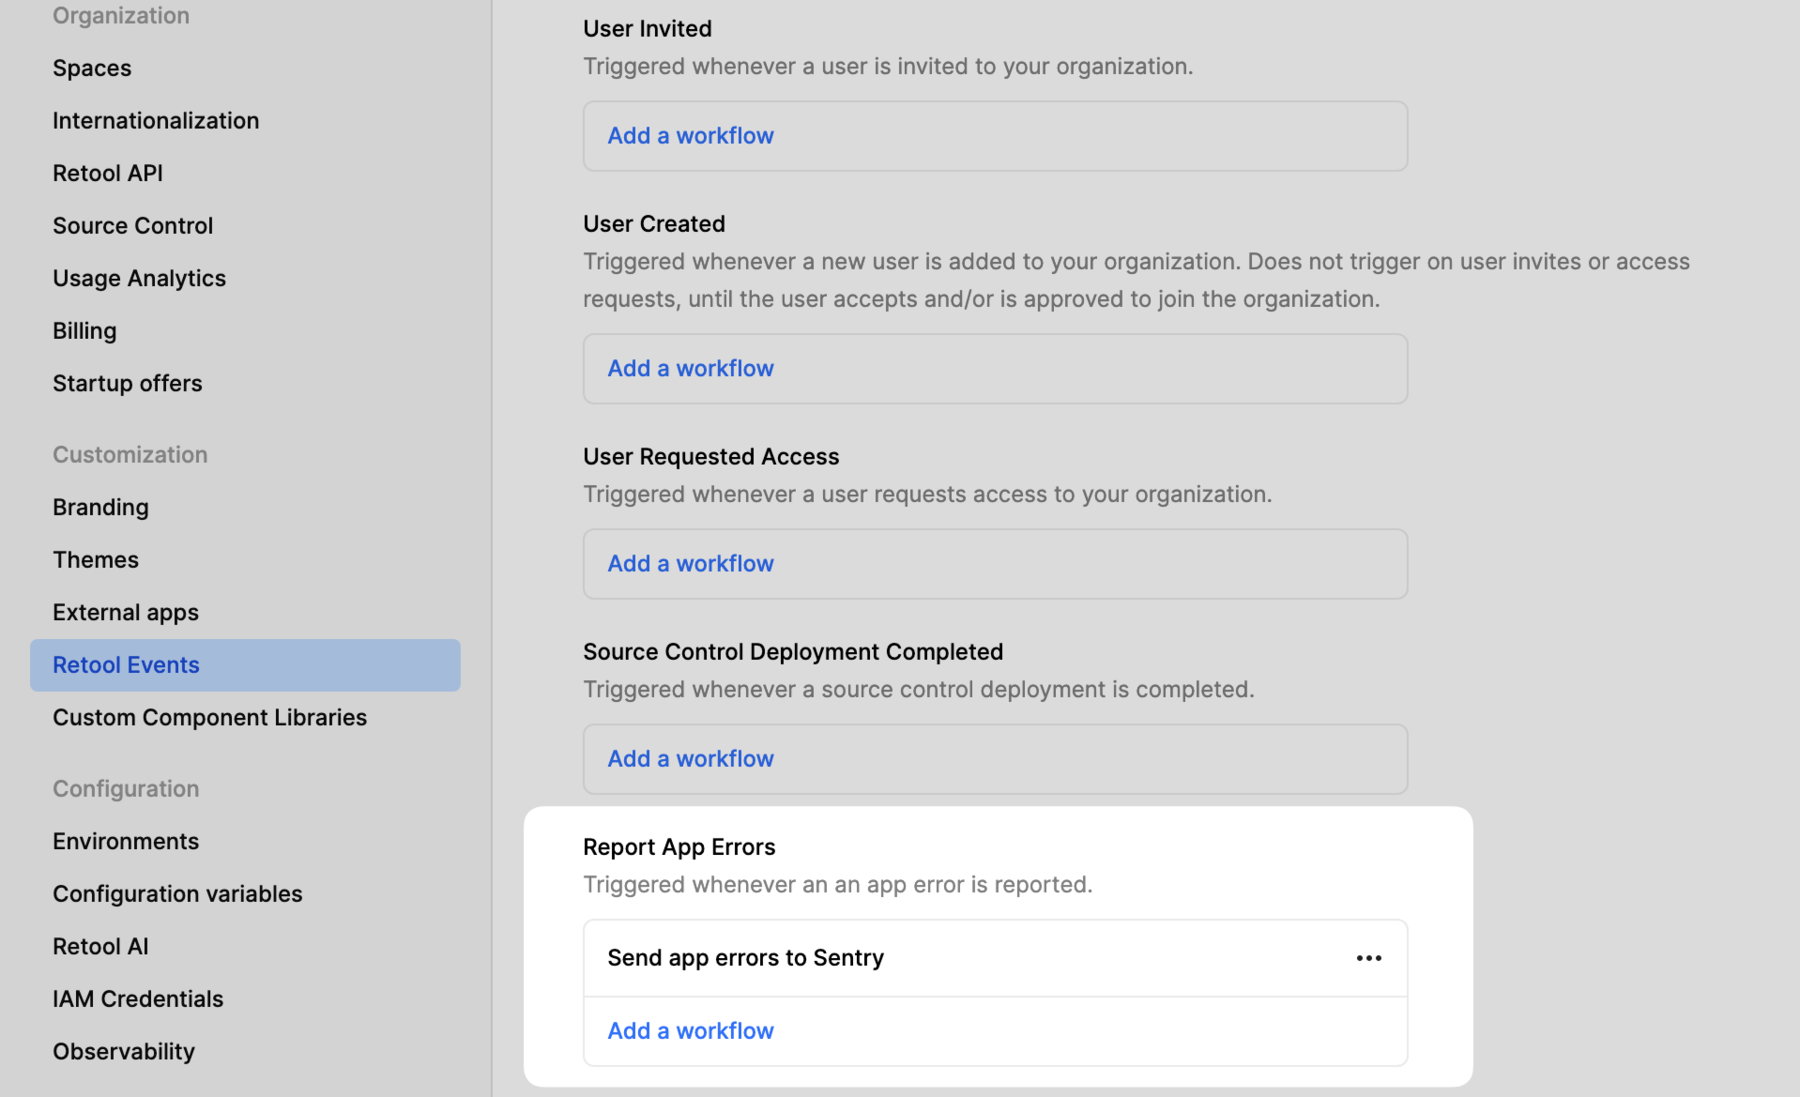Select Custom Component Libraries
1800x1097 pixels.
(210, 718)
